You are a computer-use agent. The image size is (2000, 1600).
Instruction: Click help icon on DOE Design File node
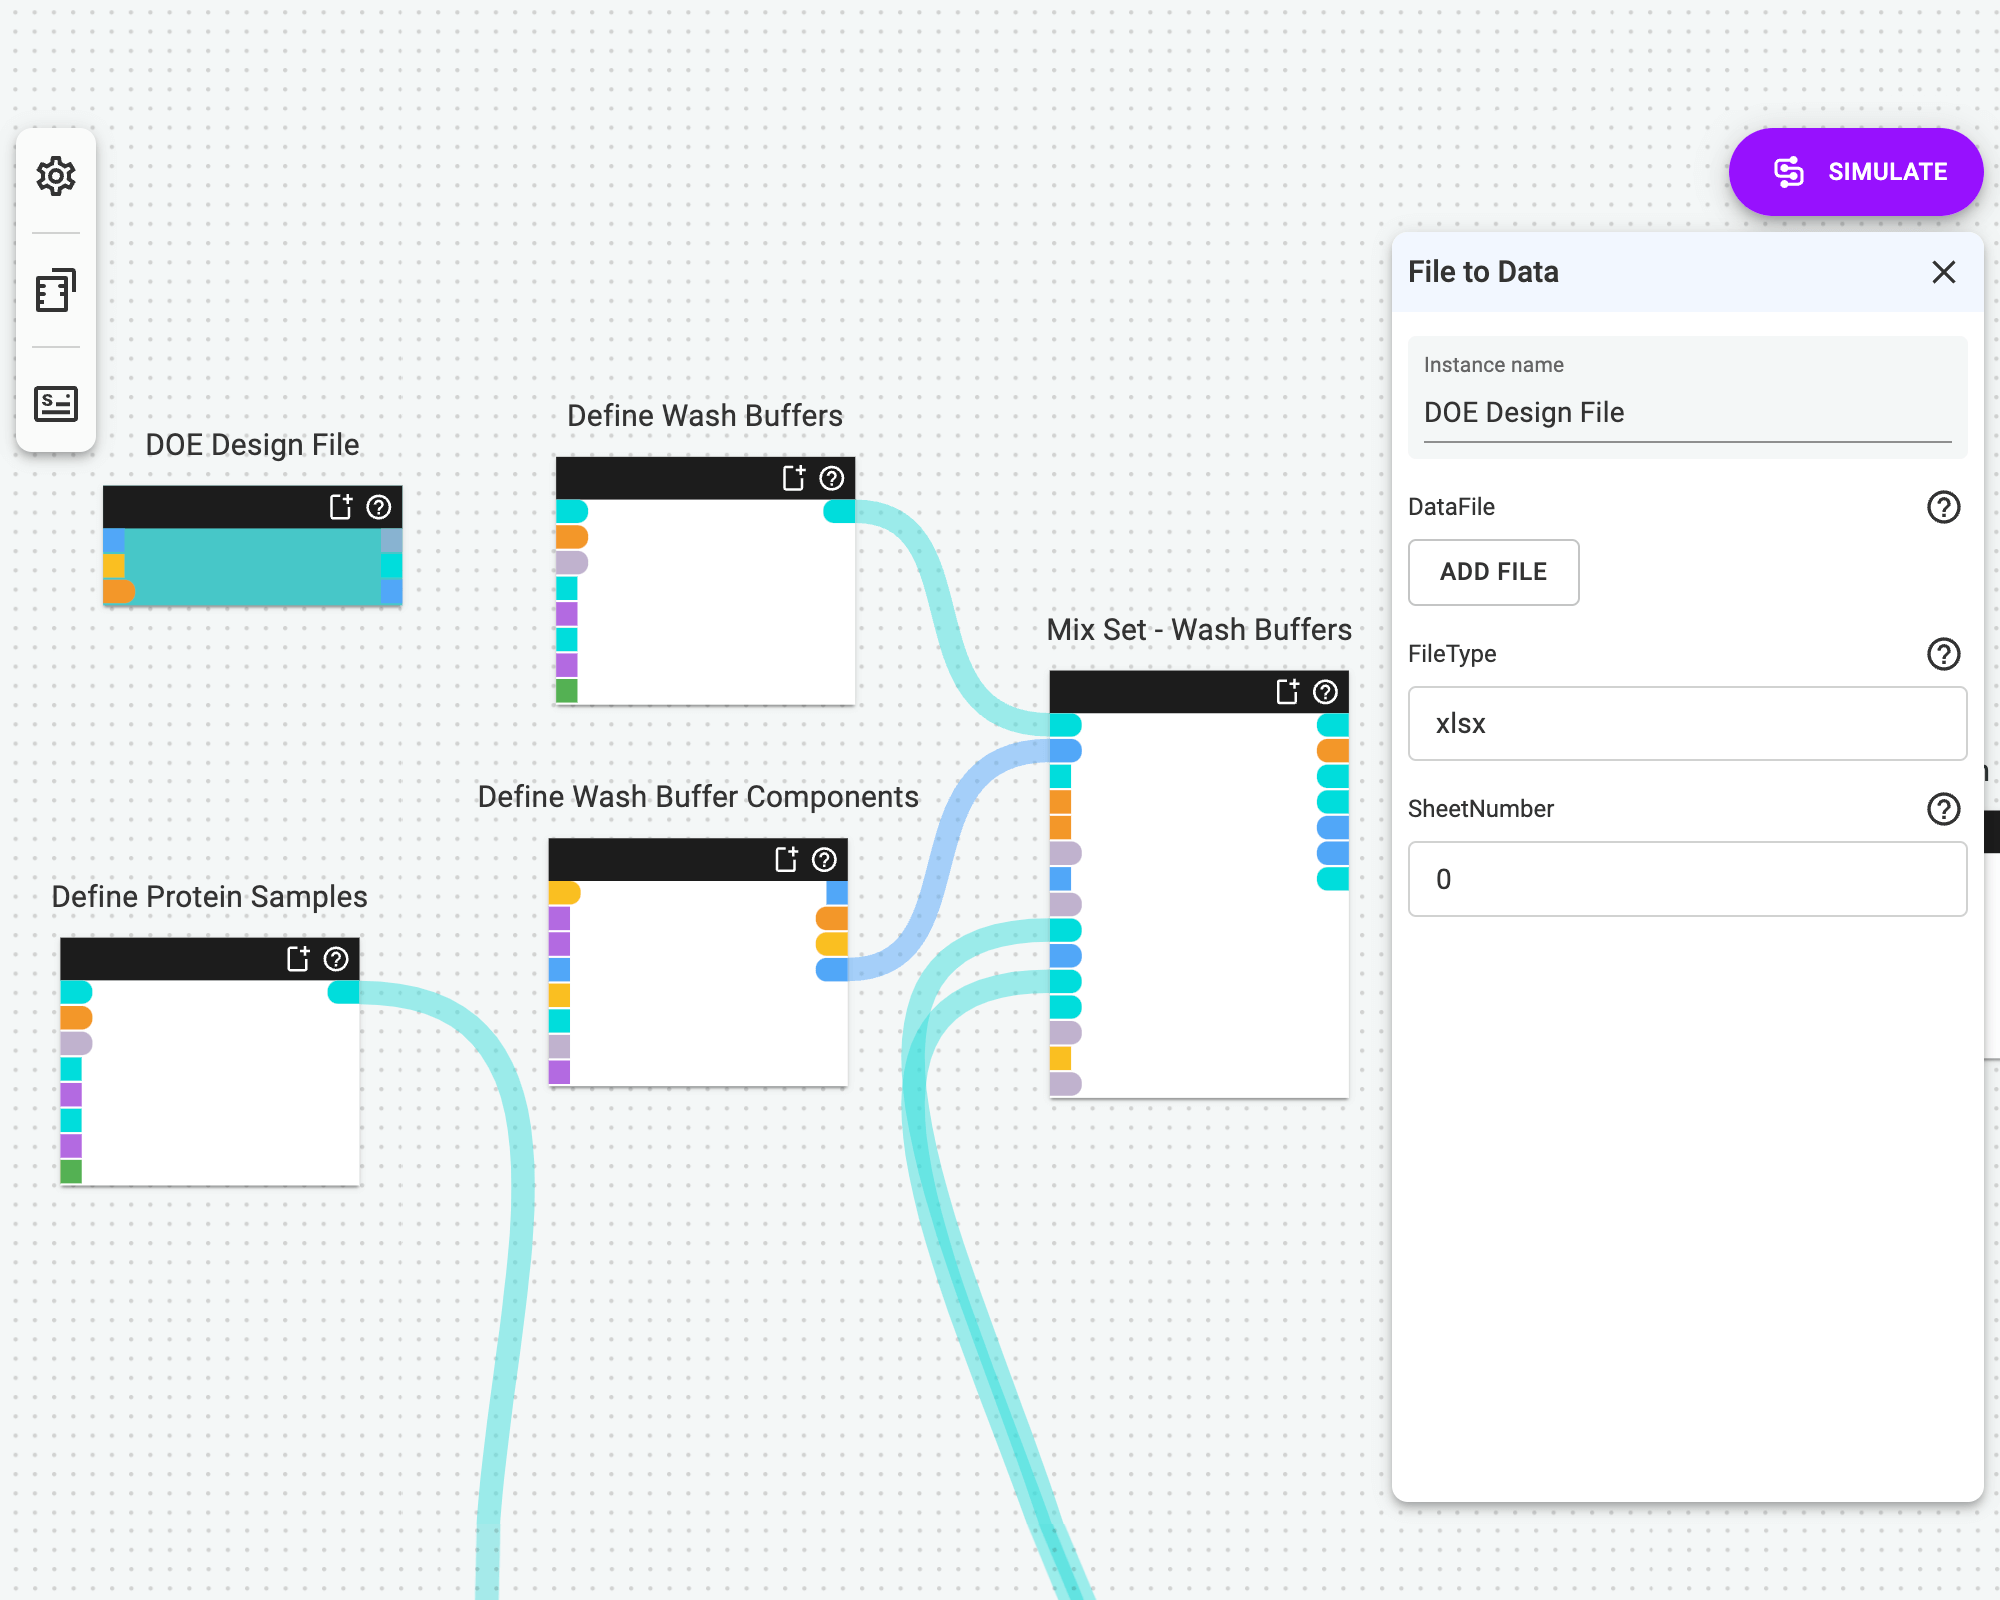[379, 507]
